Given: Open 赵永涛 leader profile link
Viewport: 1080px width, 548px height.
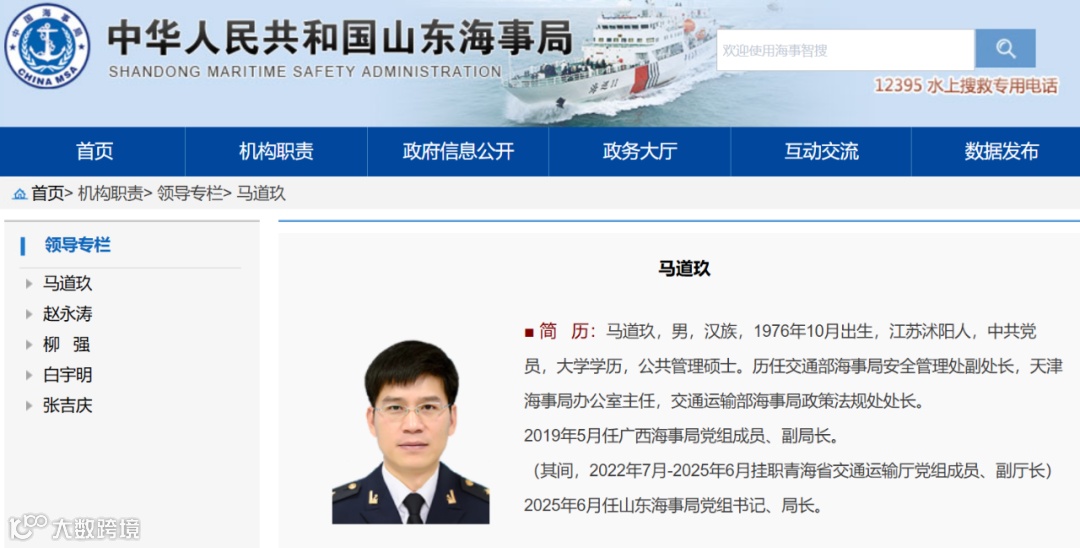Looking at the screenshot, I should (x=68, y=314).
